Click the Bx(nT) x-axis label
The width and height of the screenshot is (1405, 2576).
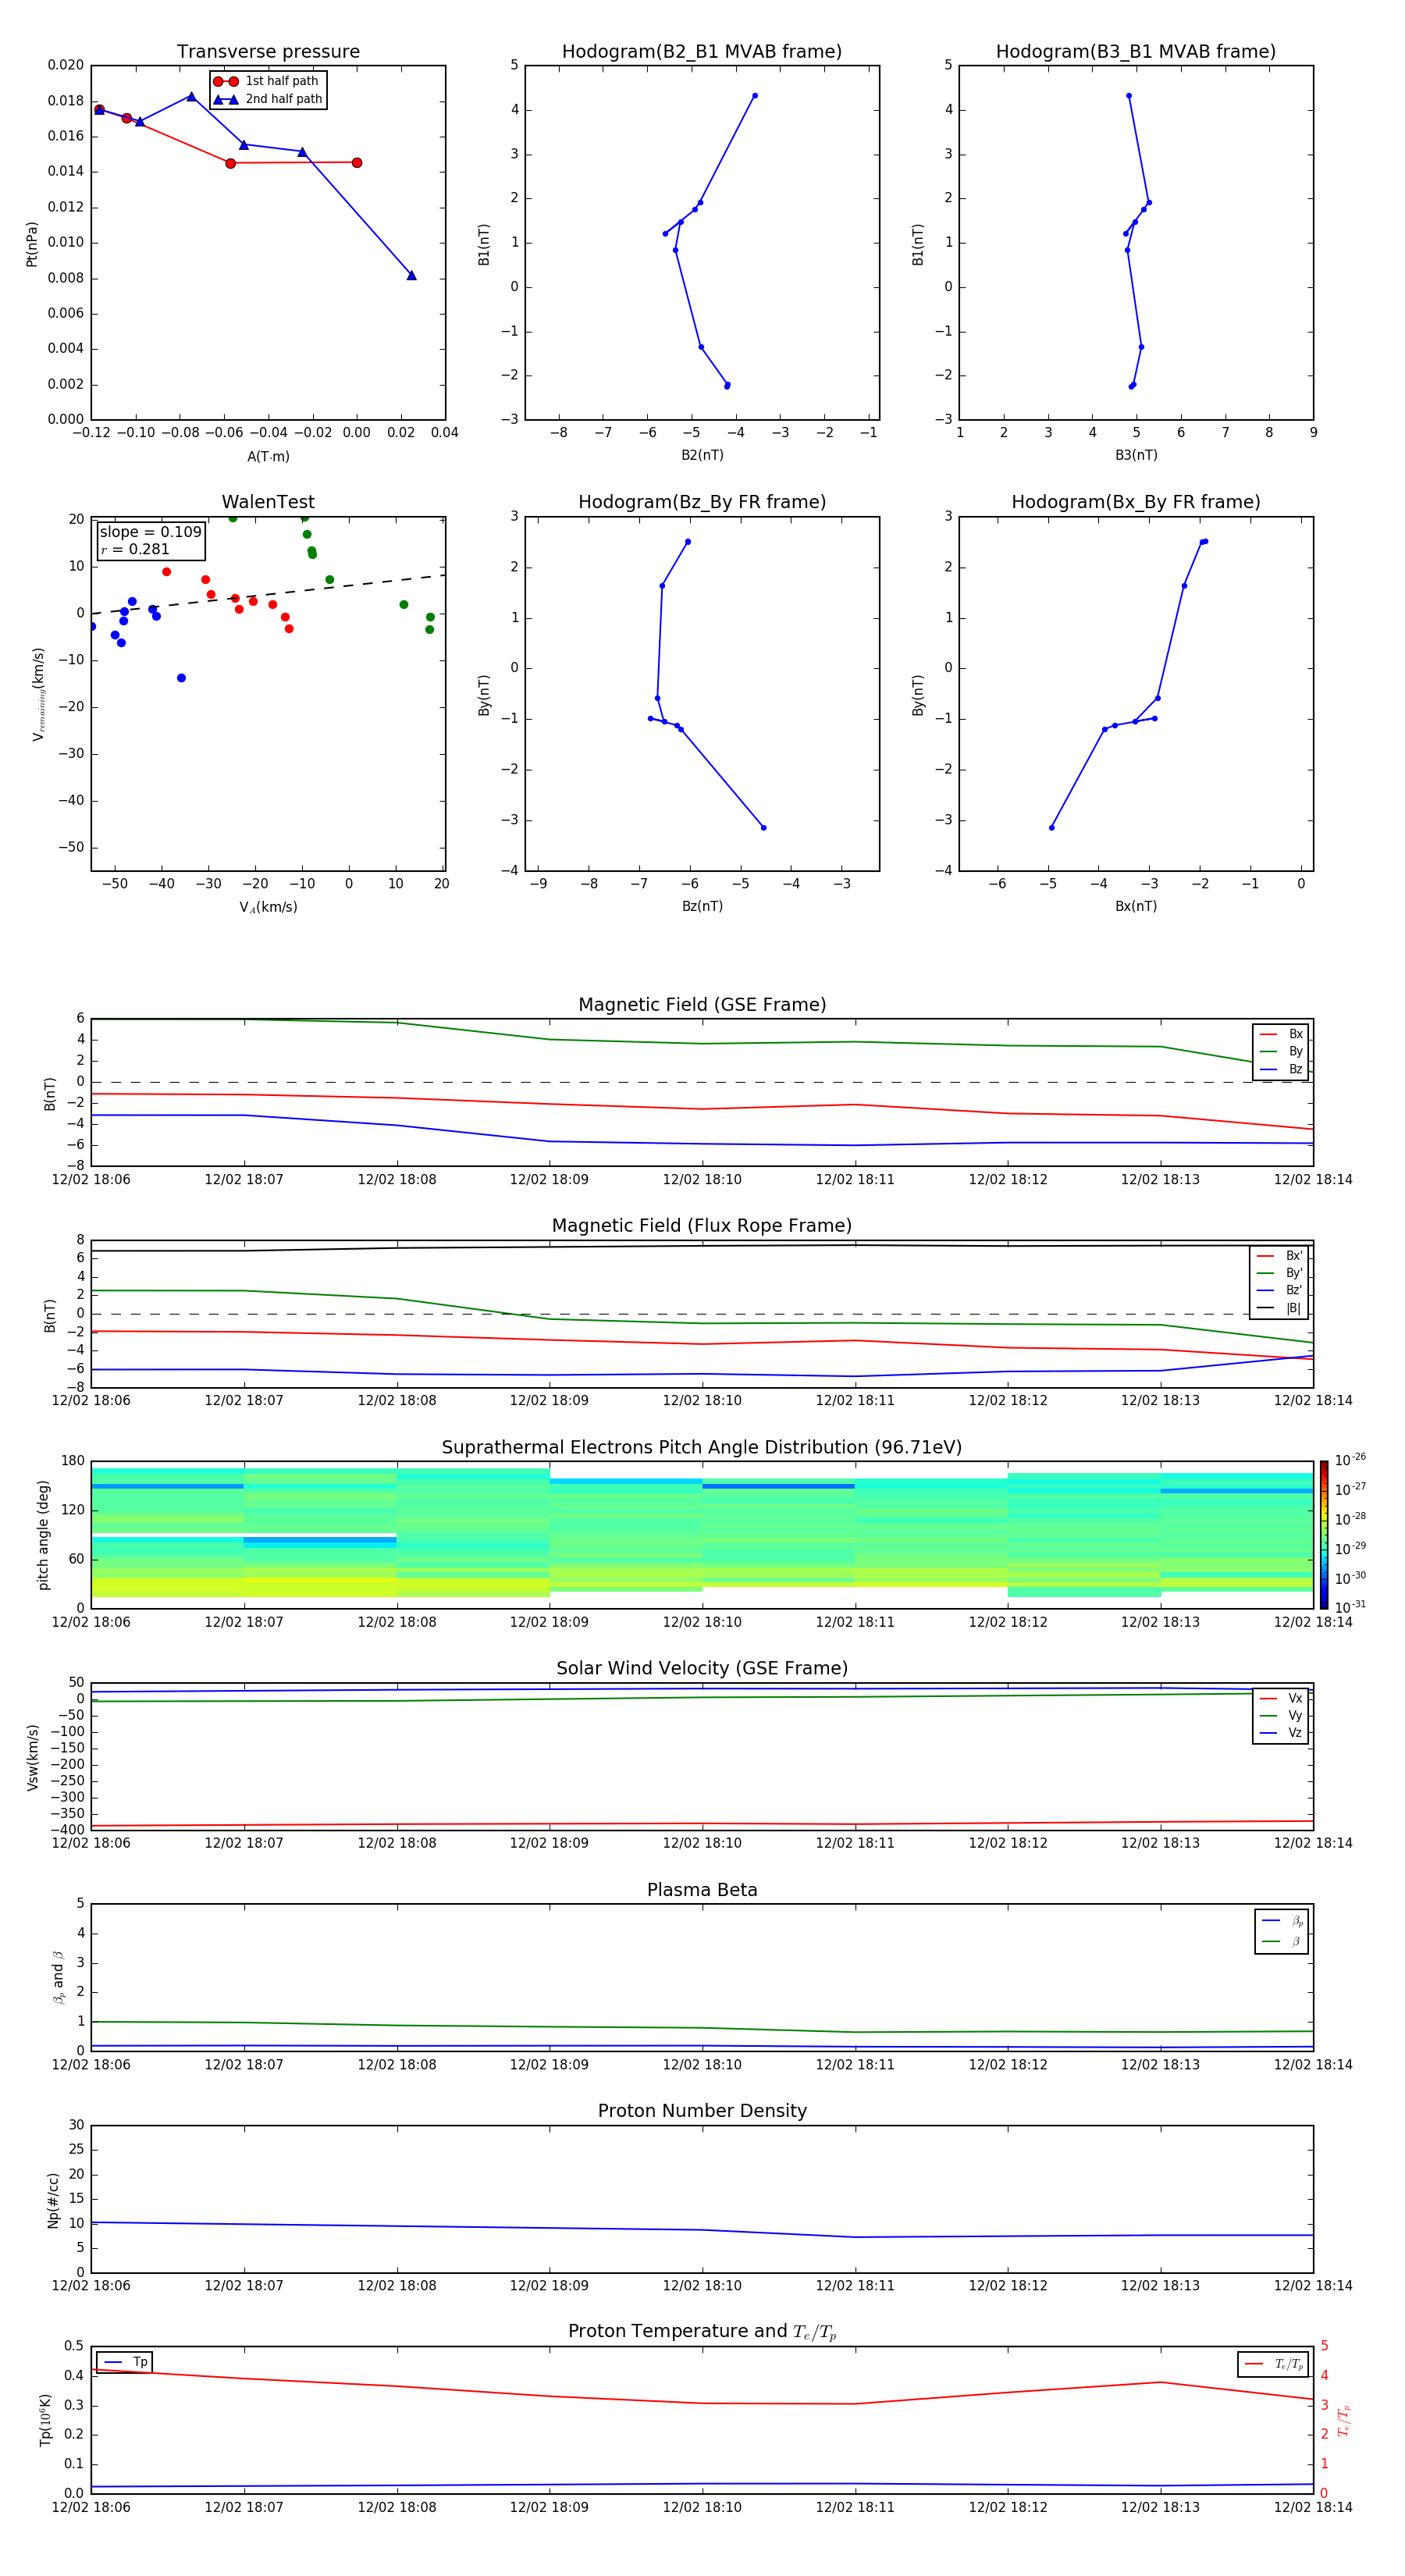[1136, 907]
